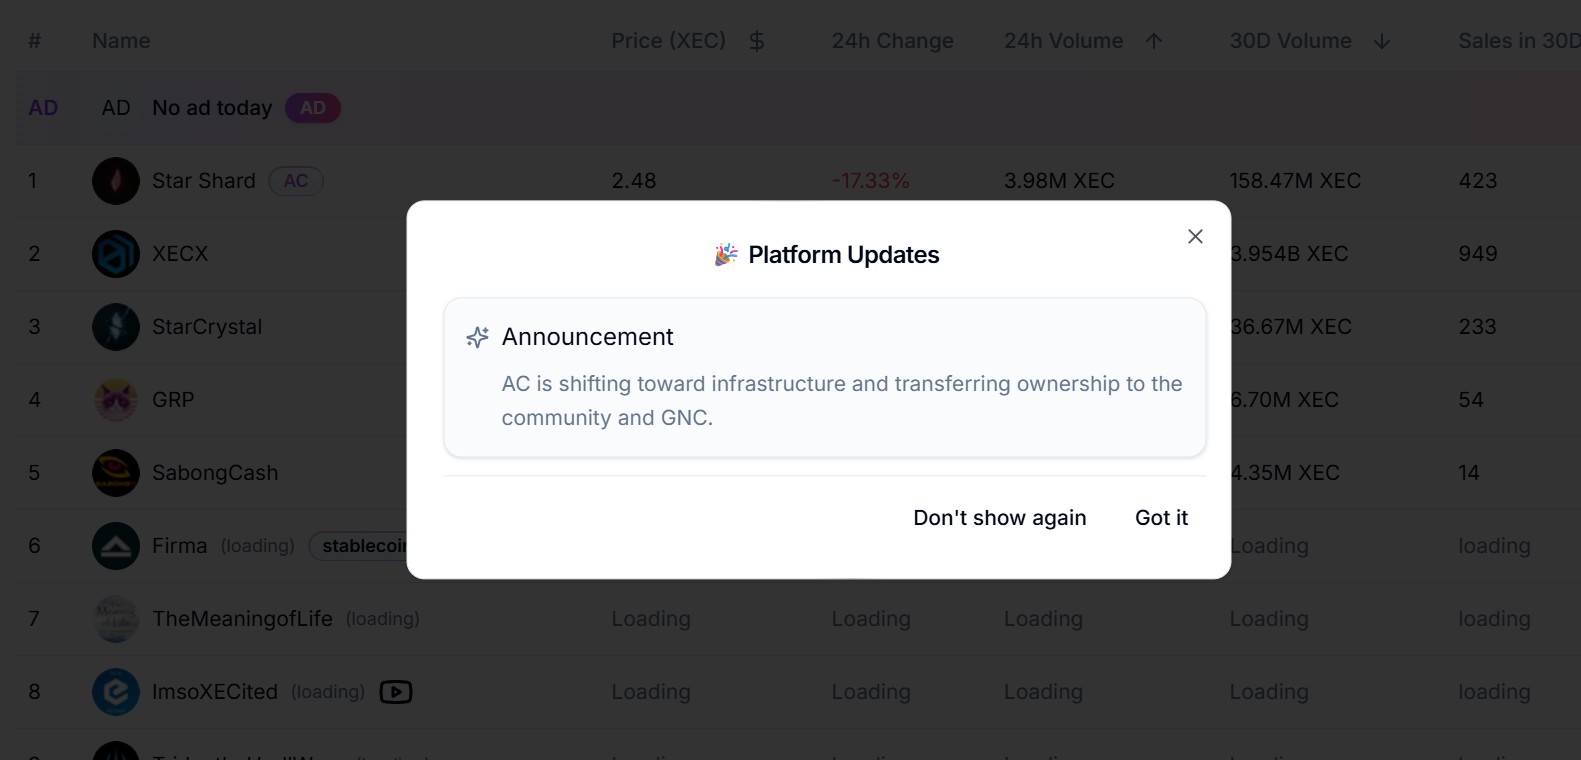Image resolution: width=1581 pixels, height=760 pixels.
Task: Toggle price currency with dollar icon
Action: pos(757,41)
